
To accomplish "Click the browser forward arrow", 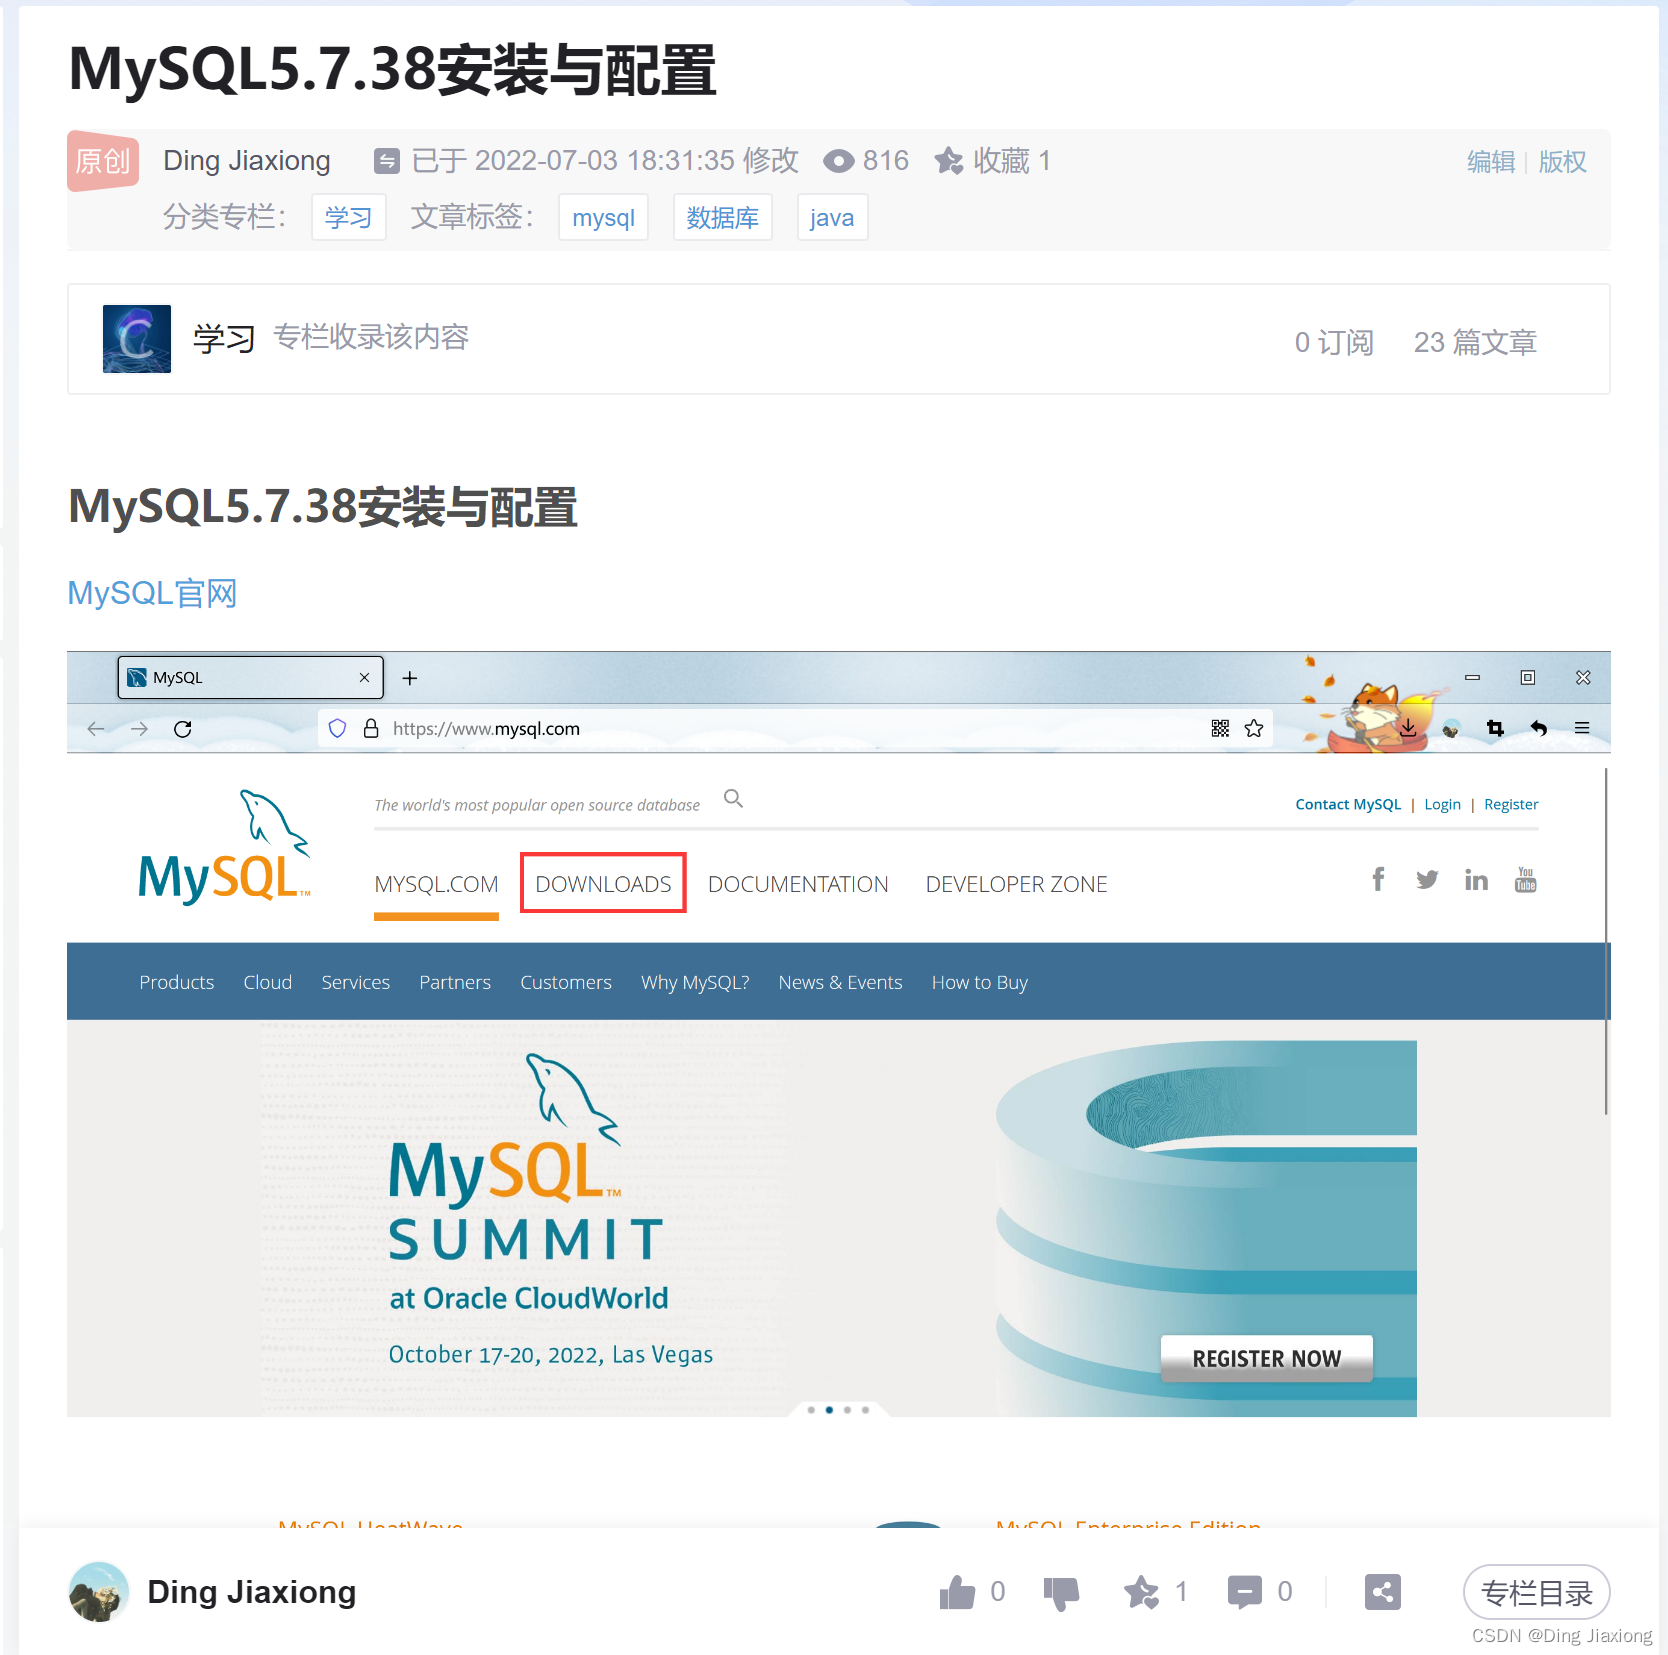I will click(139, 729).
